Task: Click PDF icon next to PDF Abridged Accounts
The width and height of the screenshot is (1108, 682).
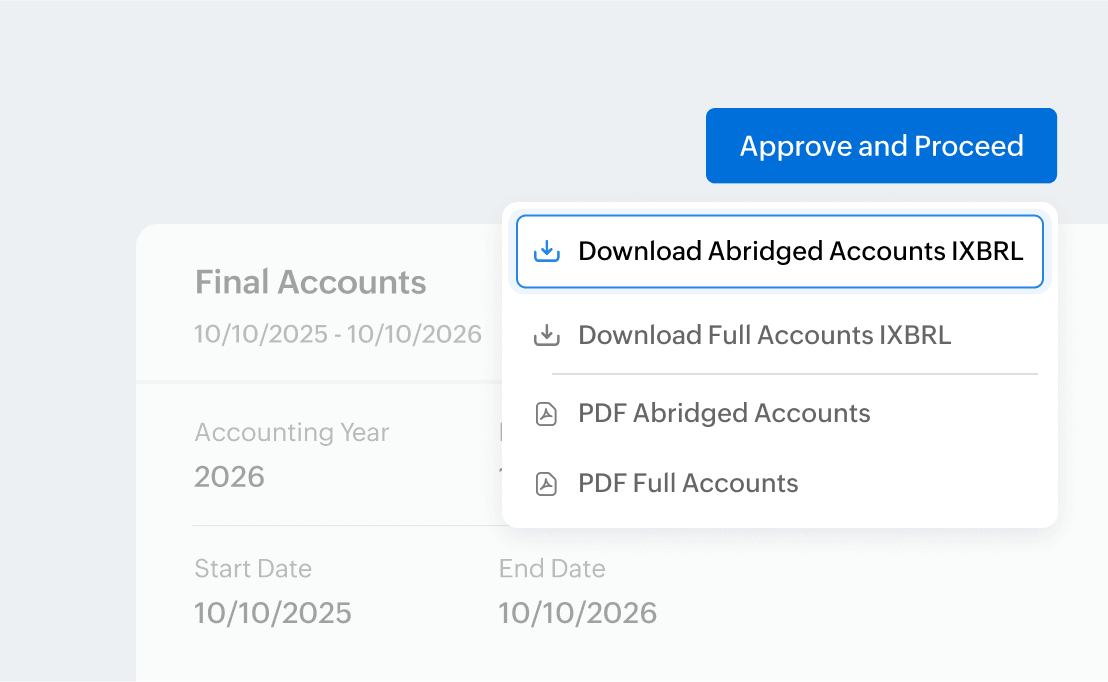Action: pyautogui.click(x=546, y=414)
